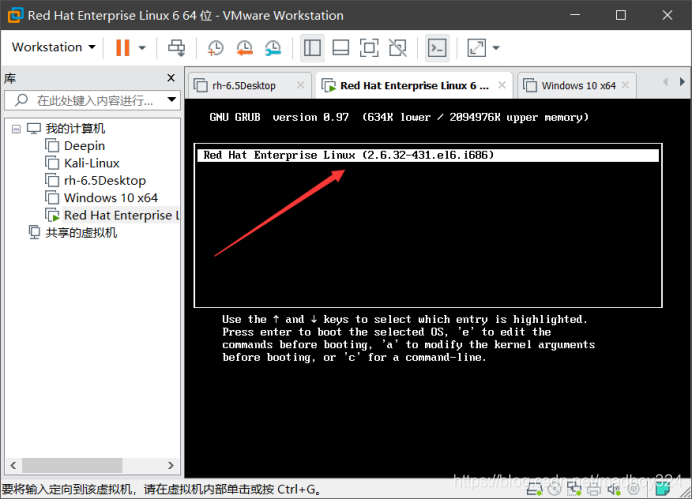Toggle the thumbnail bar view icon

coord(341,48)
